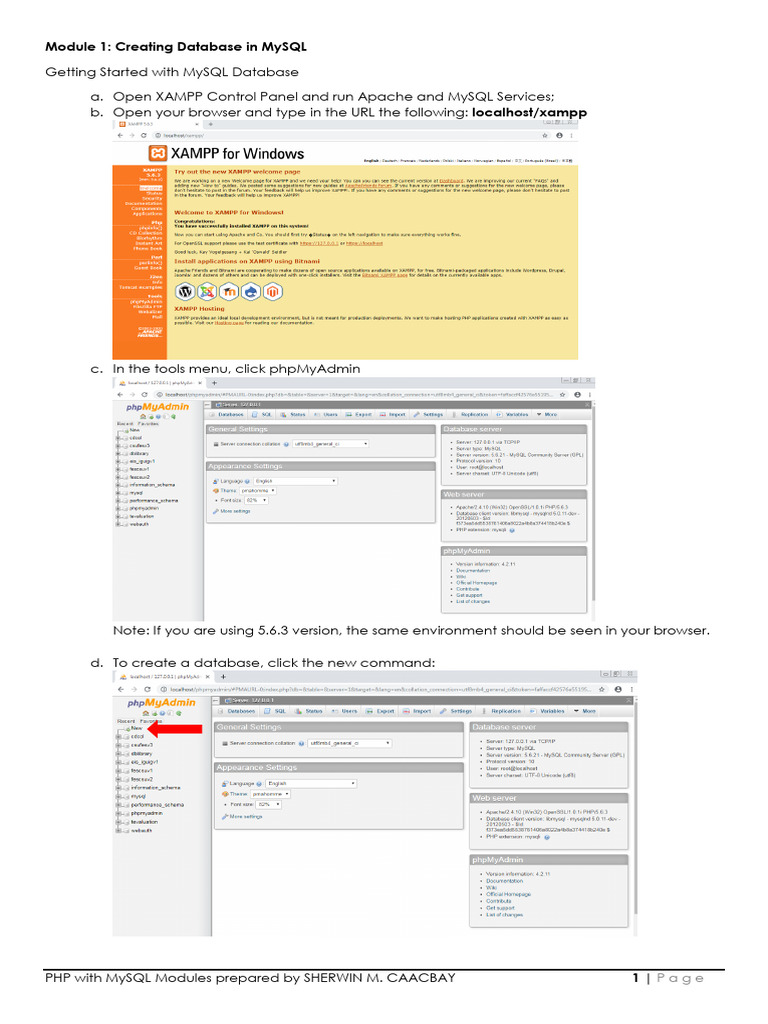The image size is (768, 1024).
Task: Open the Variables tab in step c screenshot
Action: point(513,415)
